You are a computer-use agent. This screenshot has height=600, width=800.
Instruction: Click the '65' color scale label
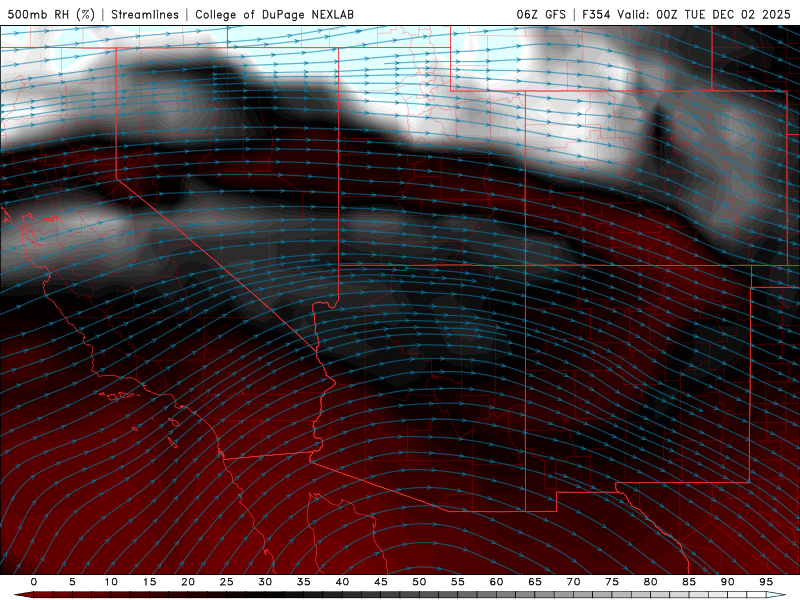[535, 582]
